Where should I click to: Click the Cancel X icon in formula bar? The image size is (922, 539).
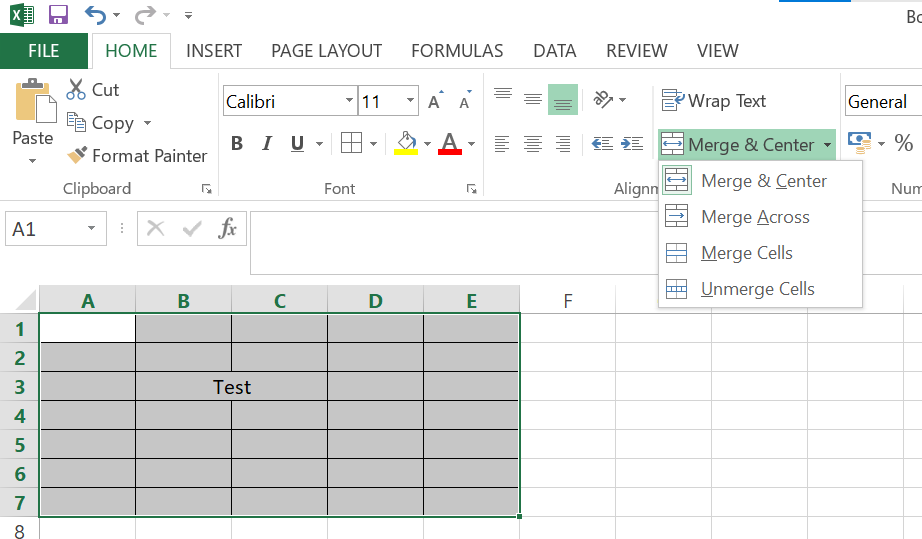point(155,228)
